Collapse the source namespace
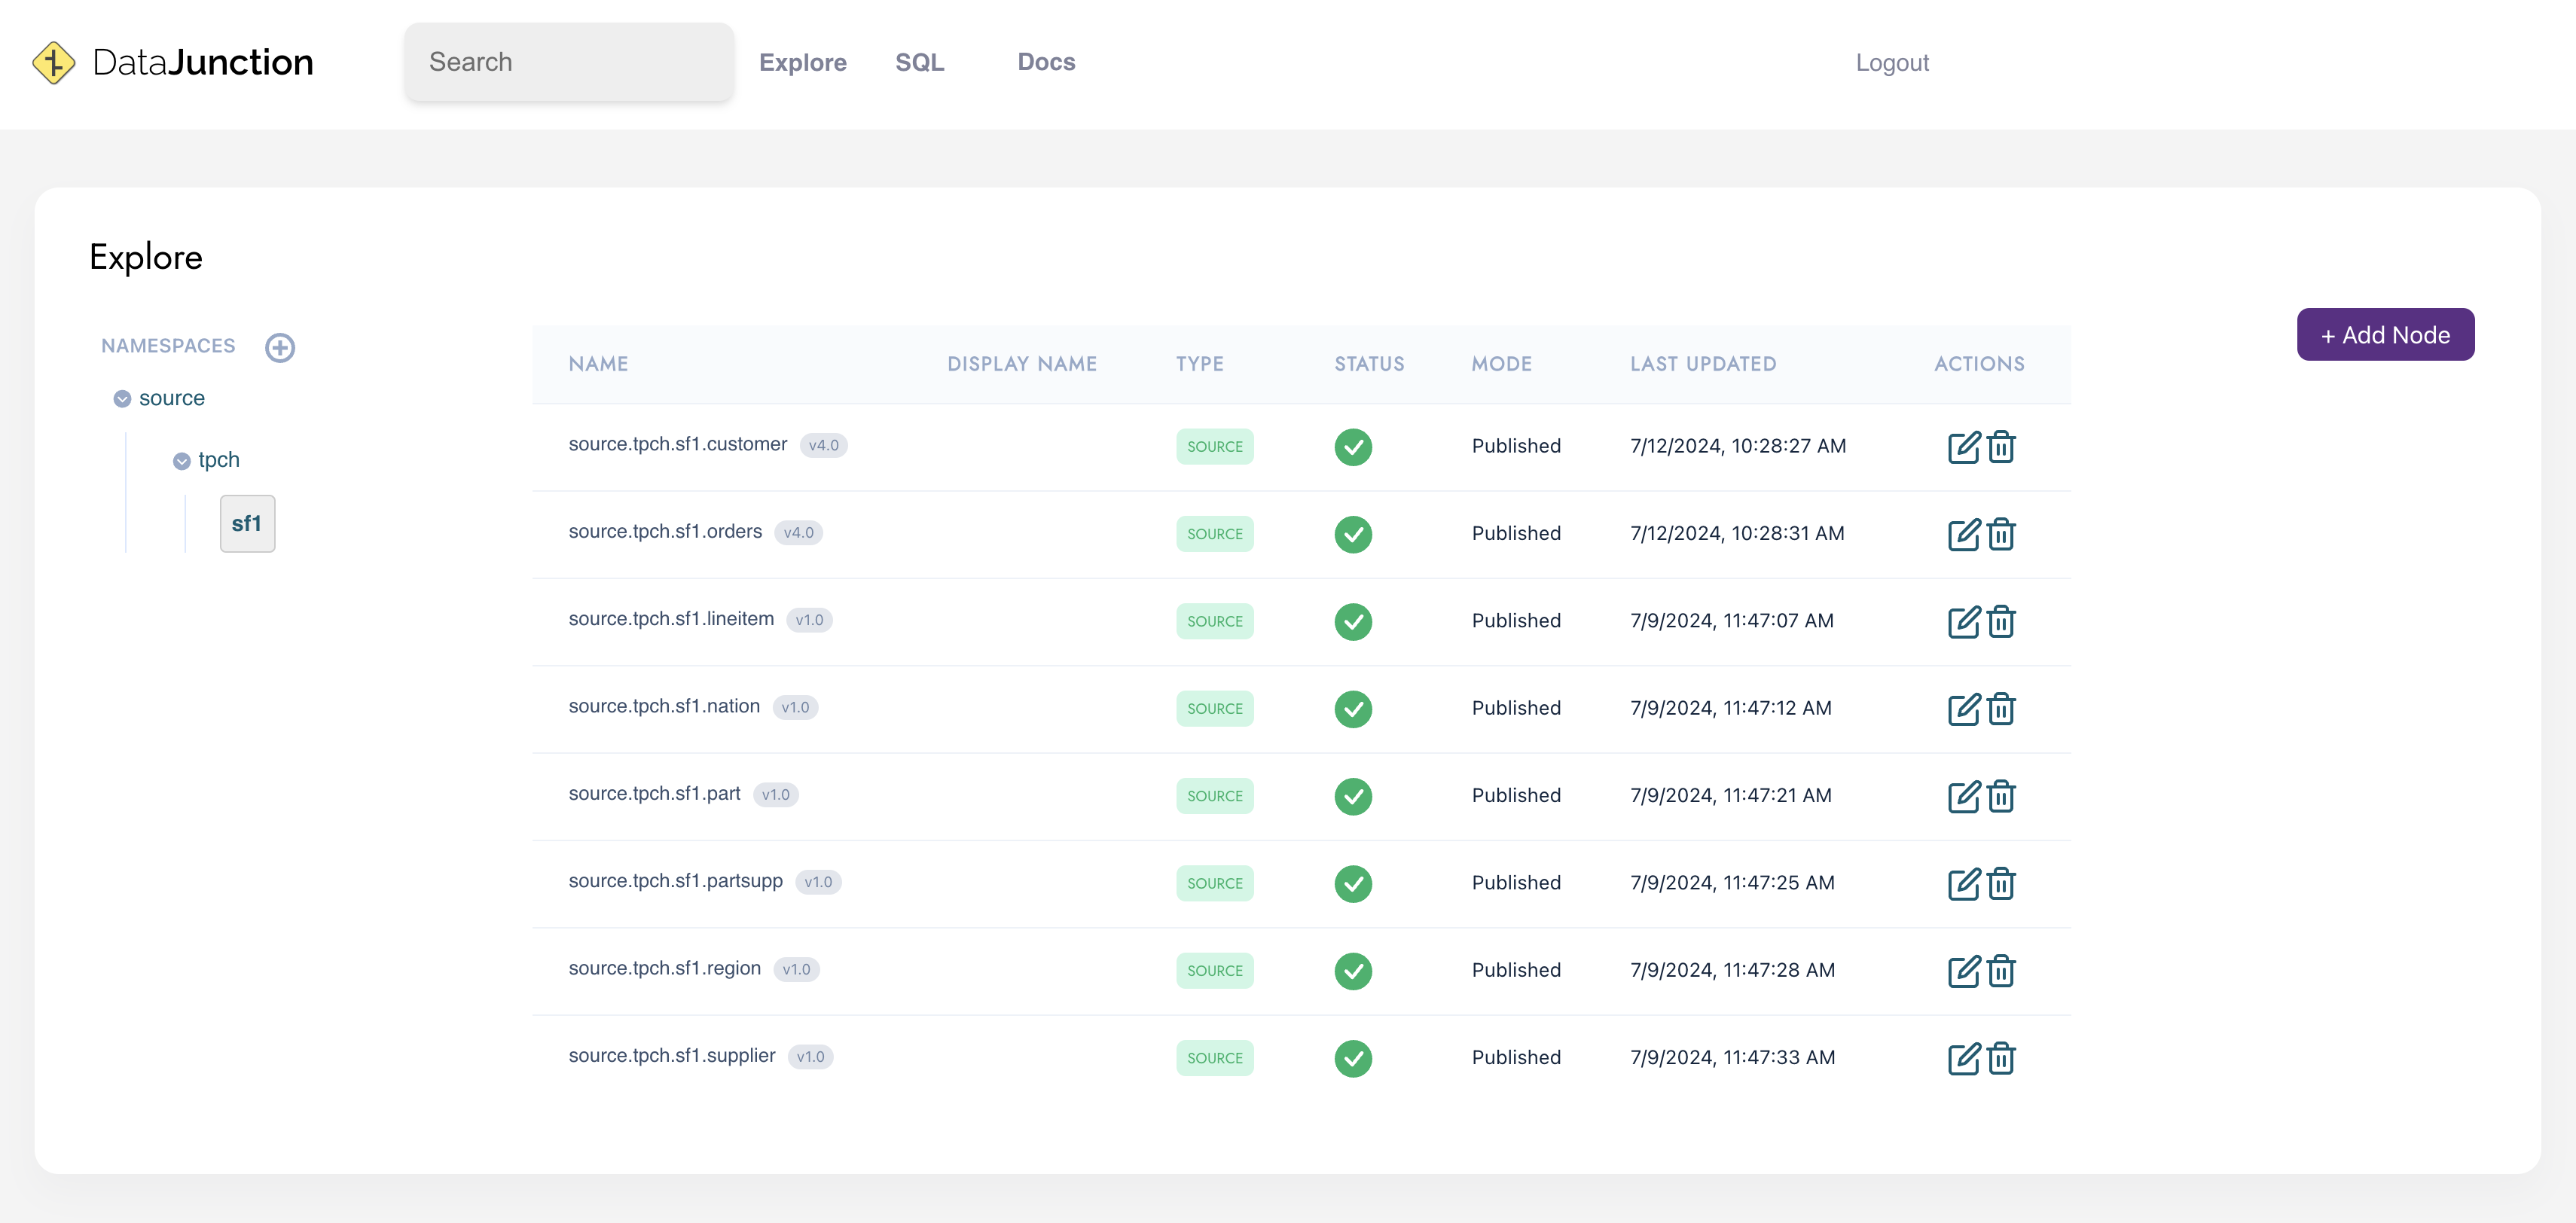 (x=122, y=399)
